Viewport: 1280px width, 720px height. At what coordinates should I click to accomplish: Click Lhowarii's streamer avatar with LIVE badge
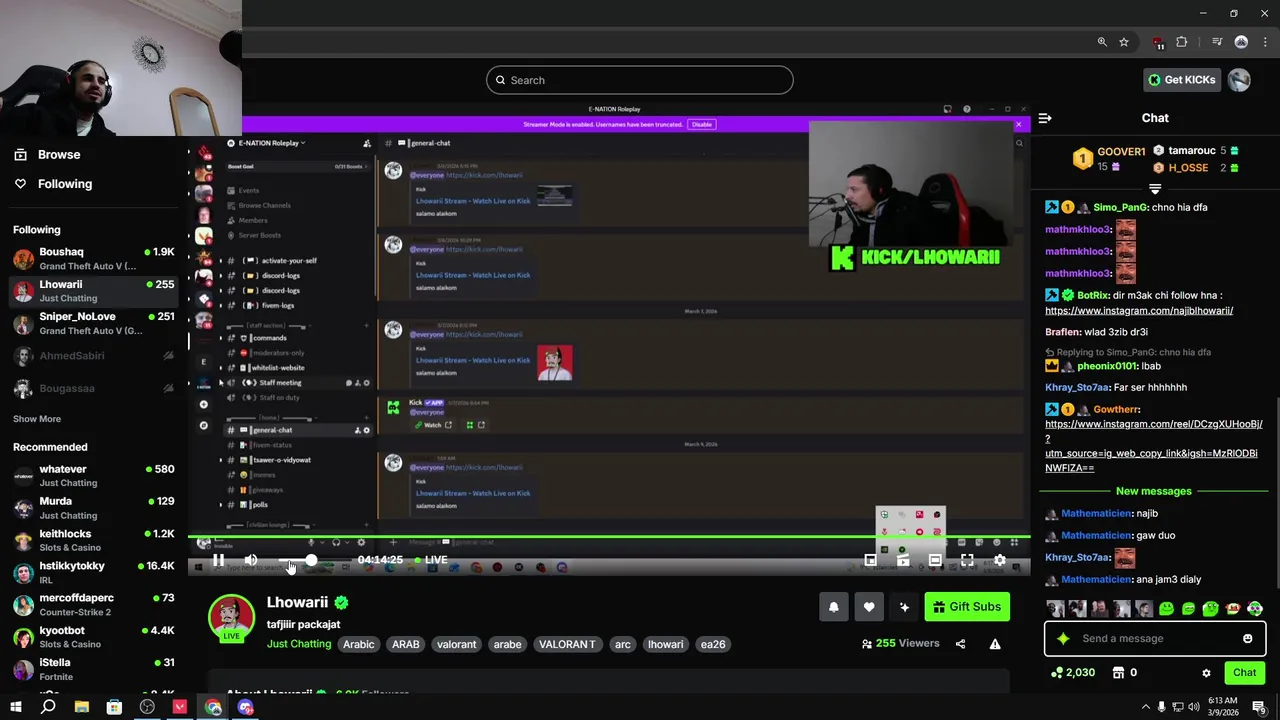pyautogui.click(x=231, y=617)
